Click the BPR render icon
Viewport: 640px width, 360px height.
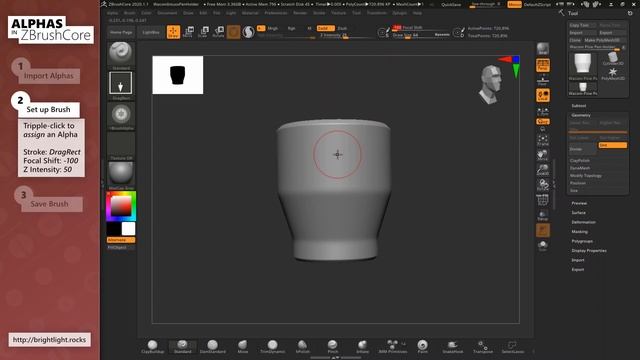(x=542, y=49)
